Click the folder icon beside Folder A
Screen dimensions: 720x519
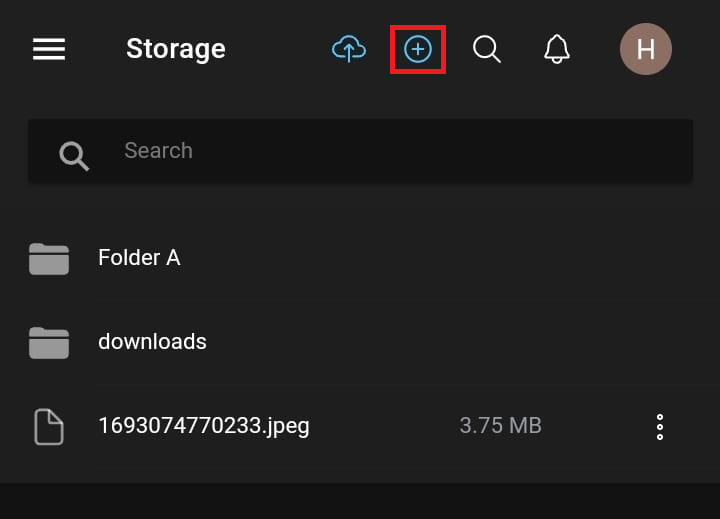point(49,258)
